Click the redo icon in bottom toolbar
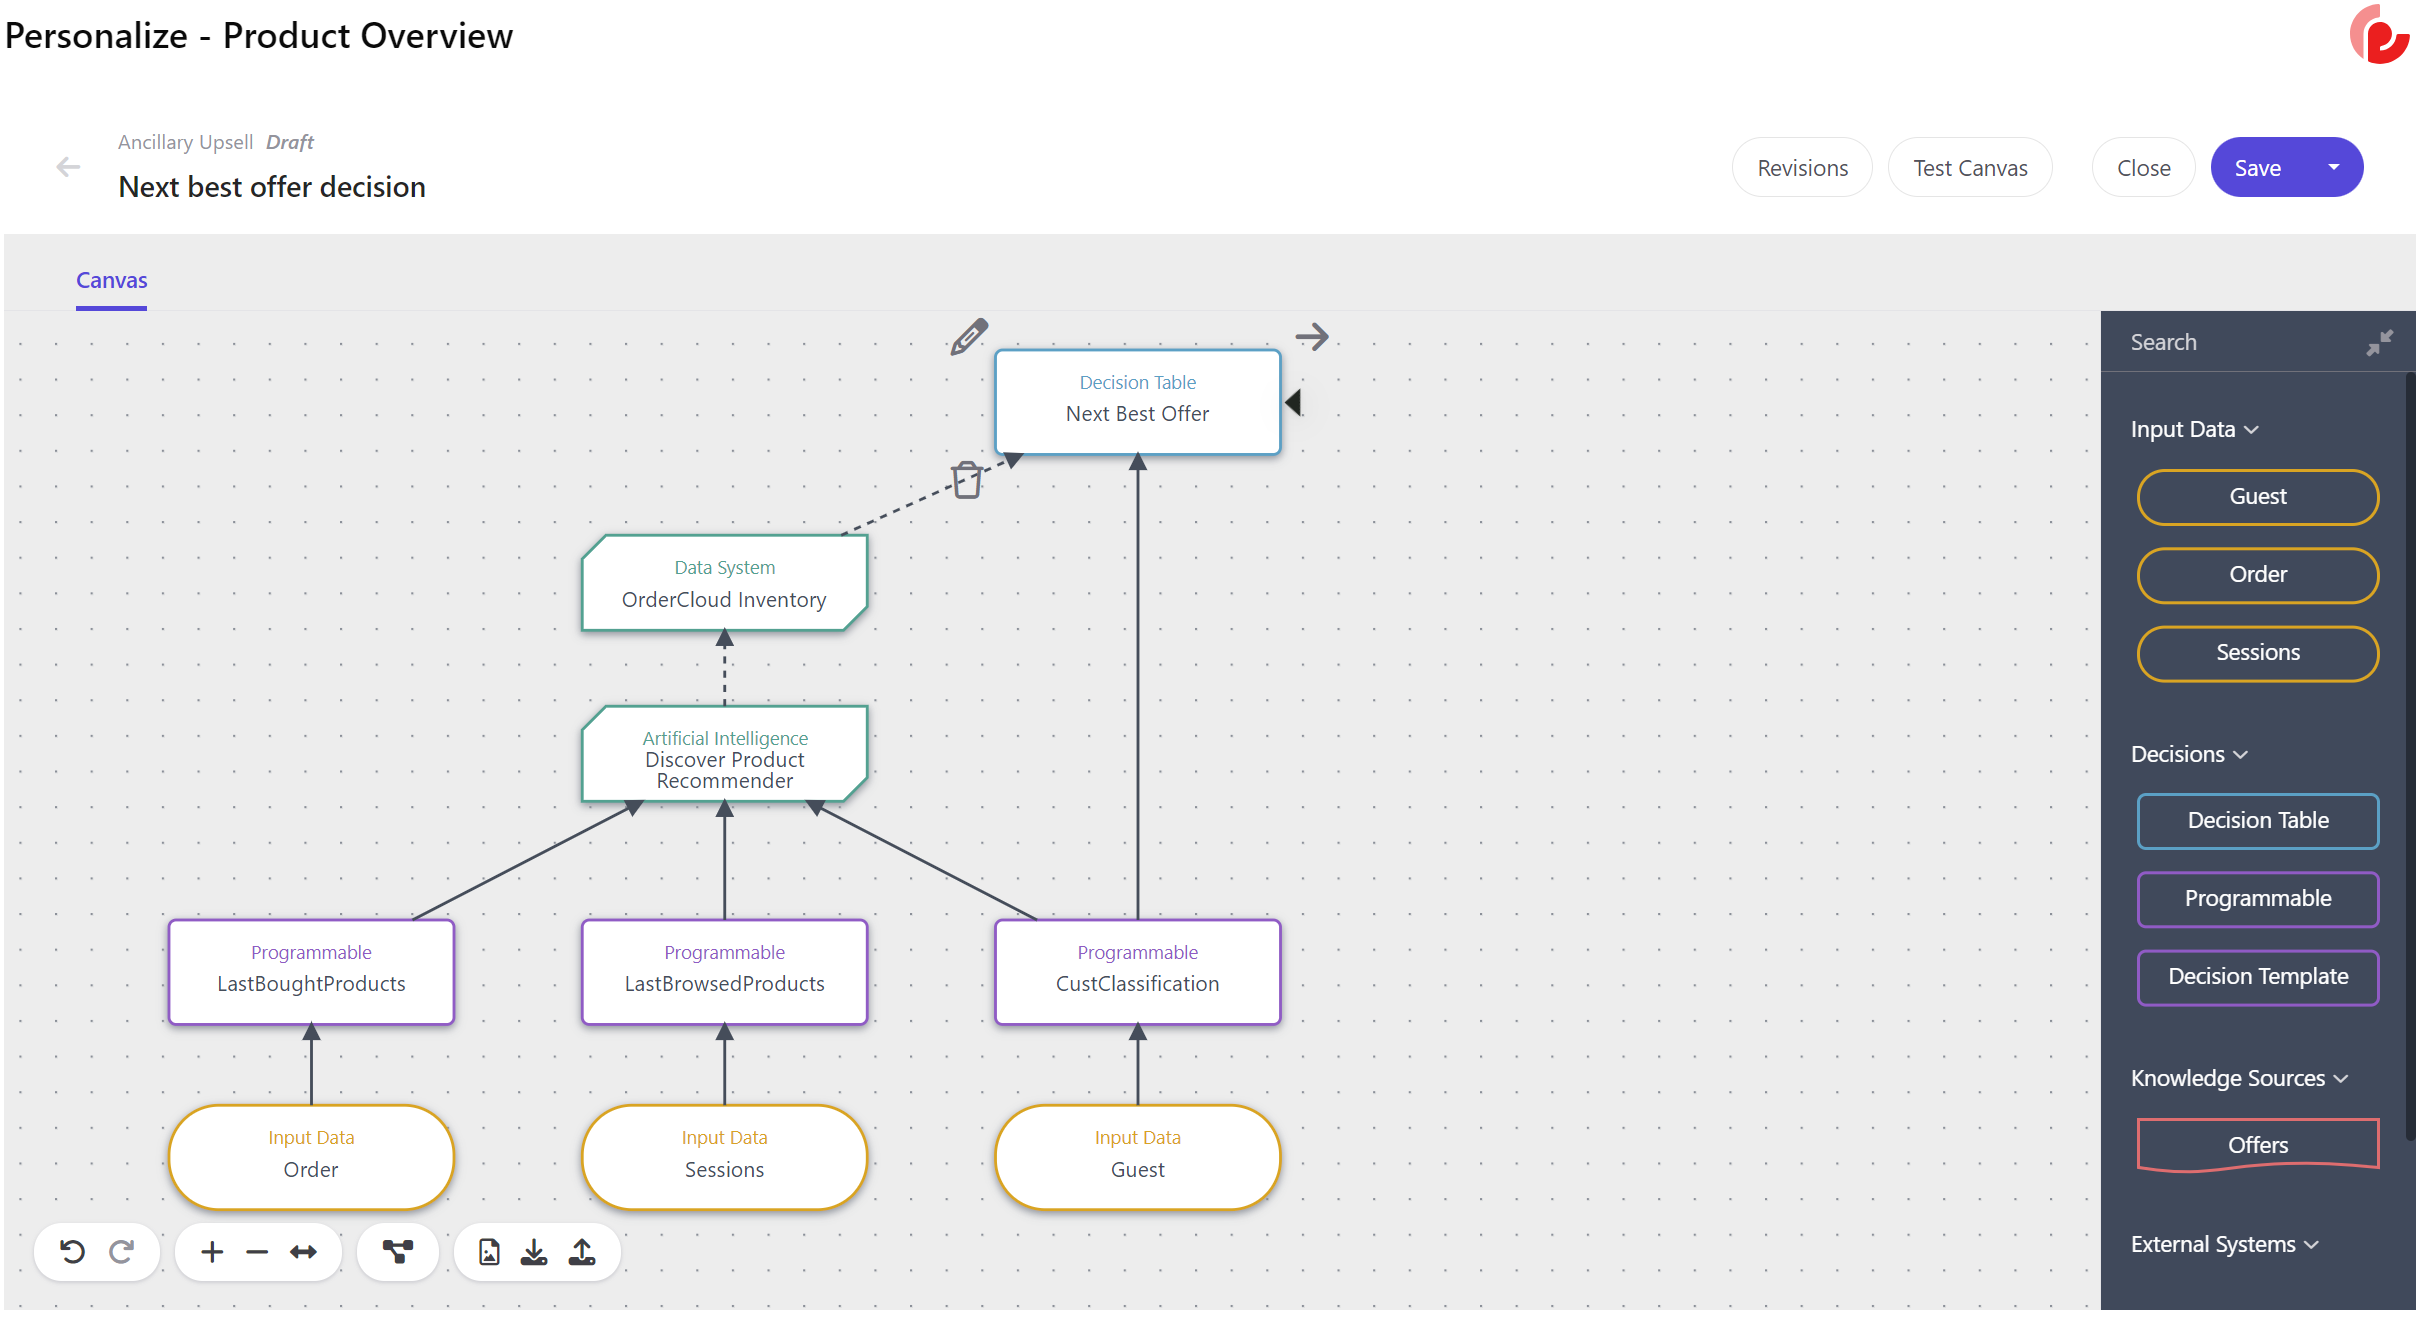This screenshot has width=2423, height=1320. 122,1251
